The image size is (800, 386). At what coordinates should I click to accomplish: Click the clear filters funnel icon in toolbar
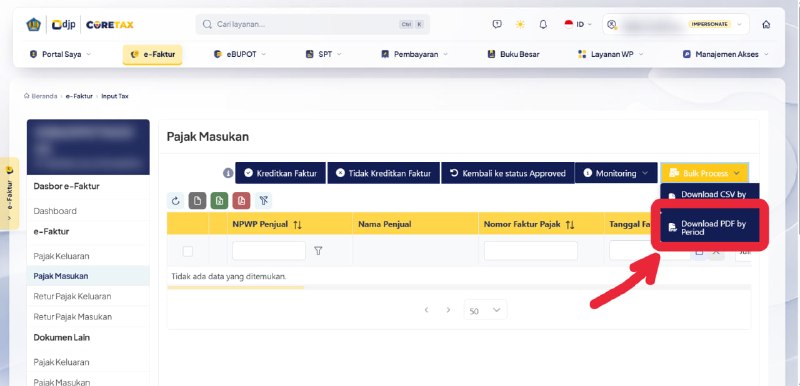pos(263,201)
